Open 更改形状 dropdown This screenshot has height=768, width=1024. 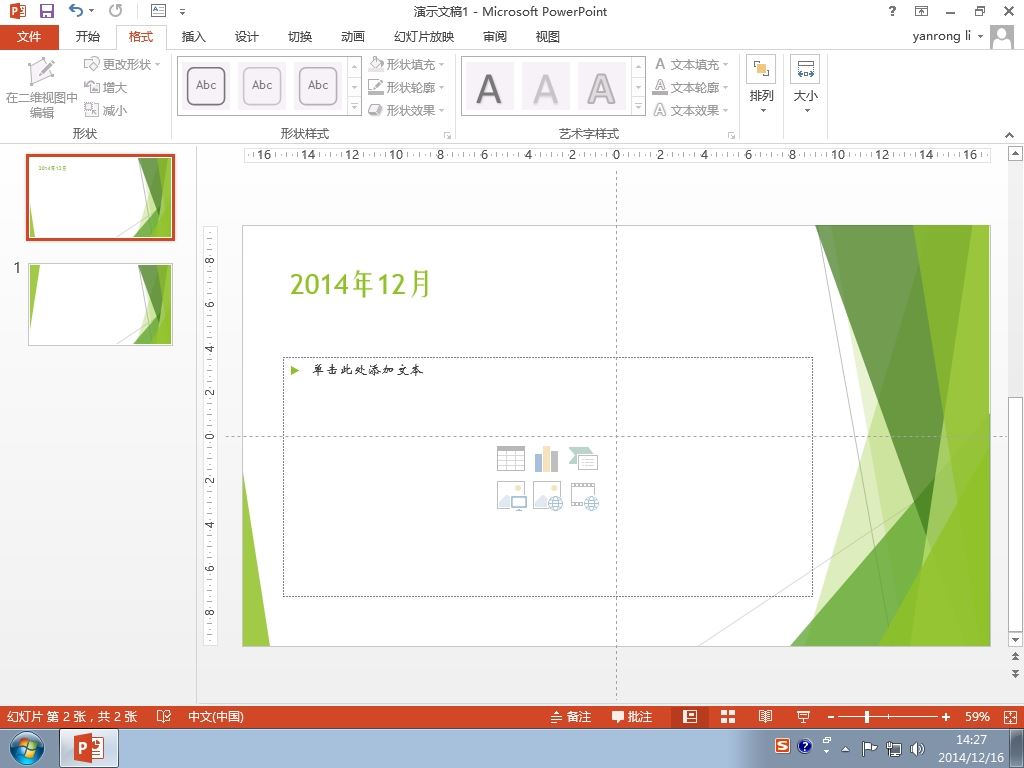tap(122, 64)
